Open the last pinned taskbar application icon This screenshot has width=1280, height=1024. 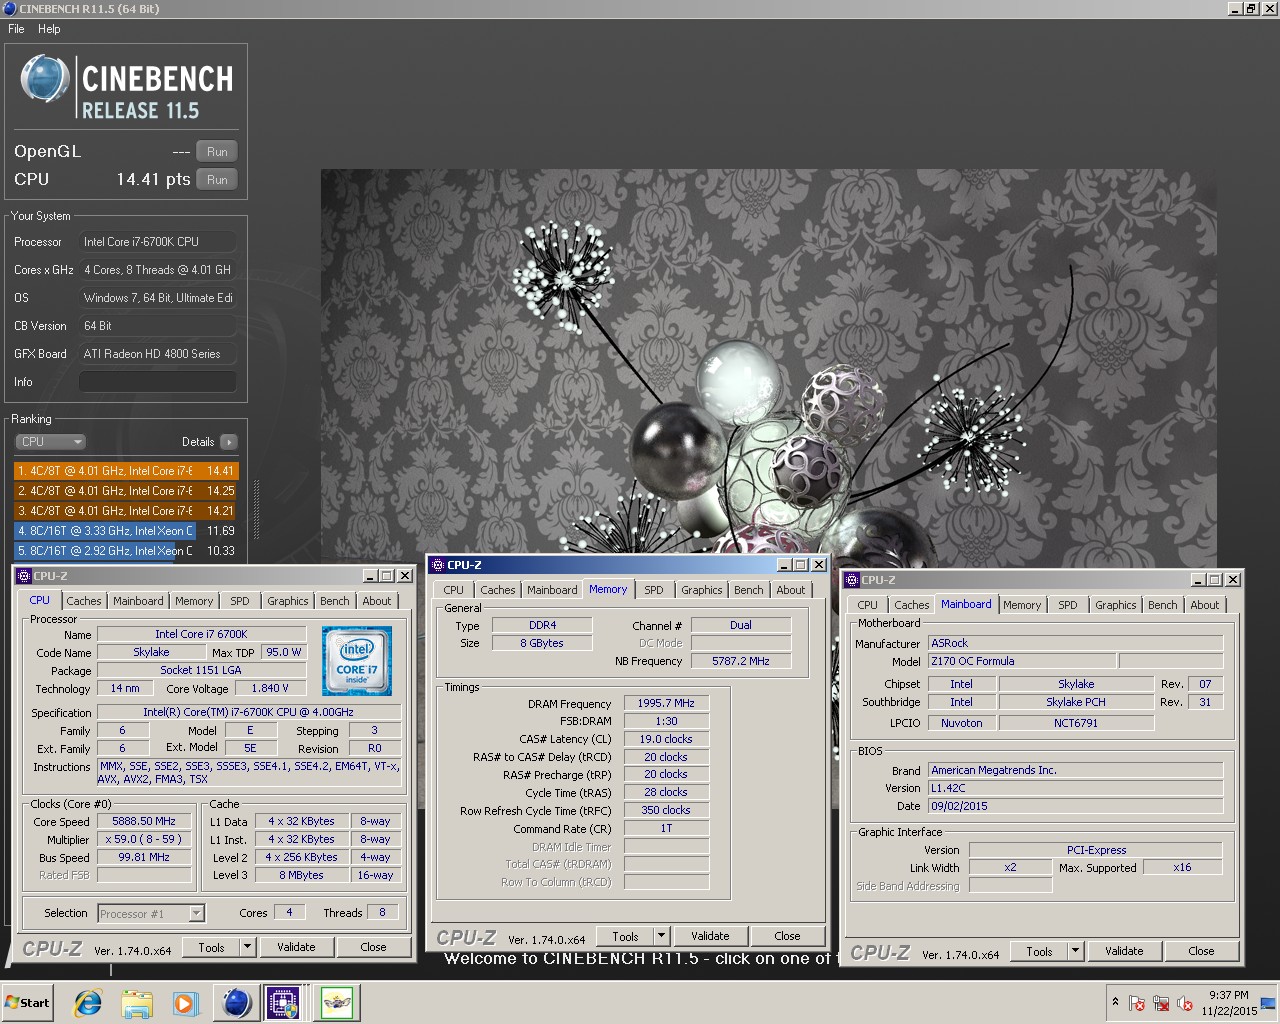tap(337, 1002)
